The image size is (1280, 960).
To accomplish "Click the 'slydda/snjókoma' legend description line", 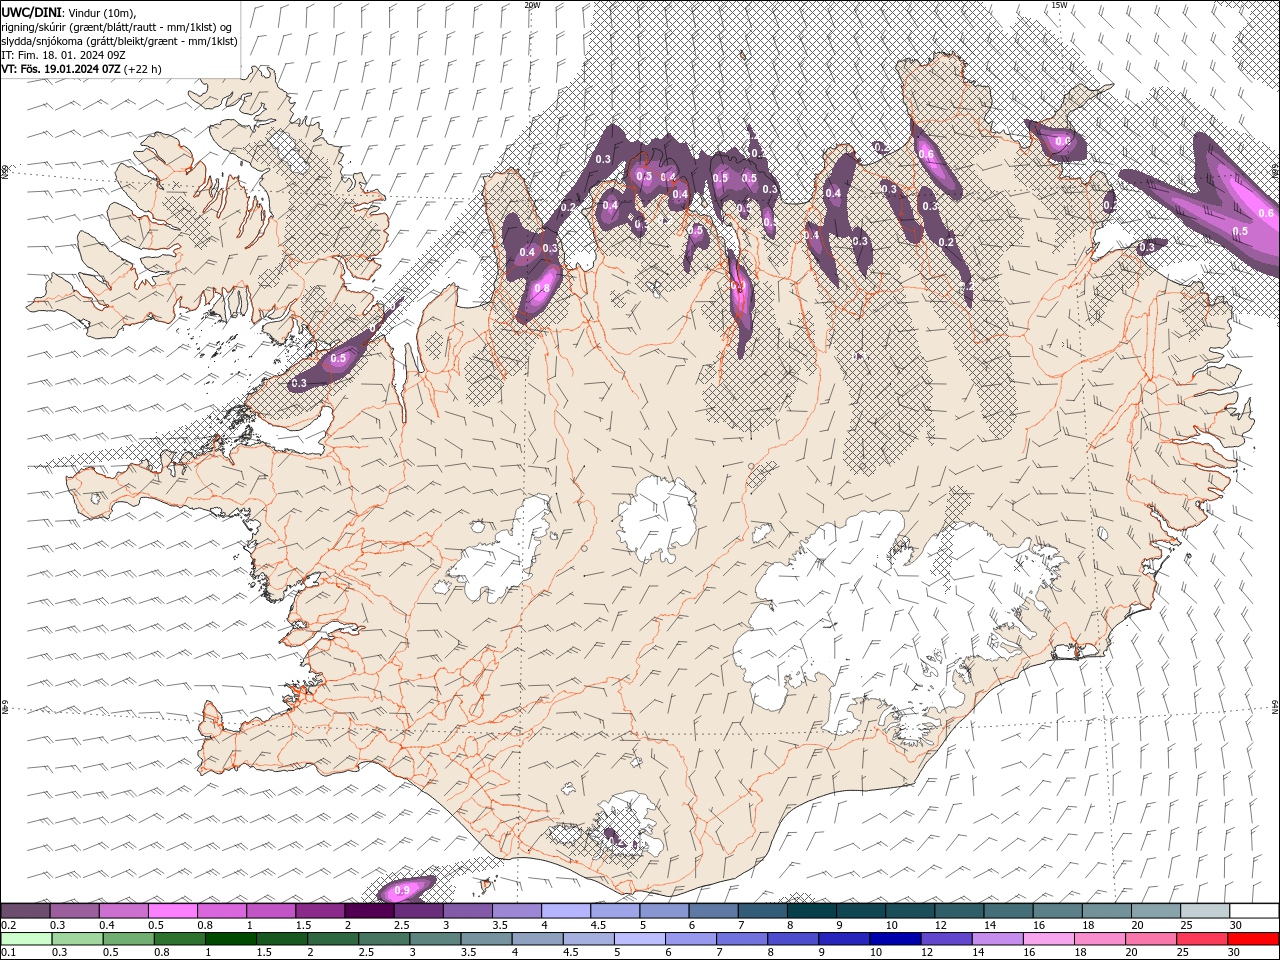I will point(119,41).
